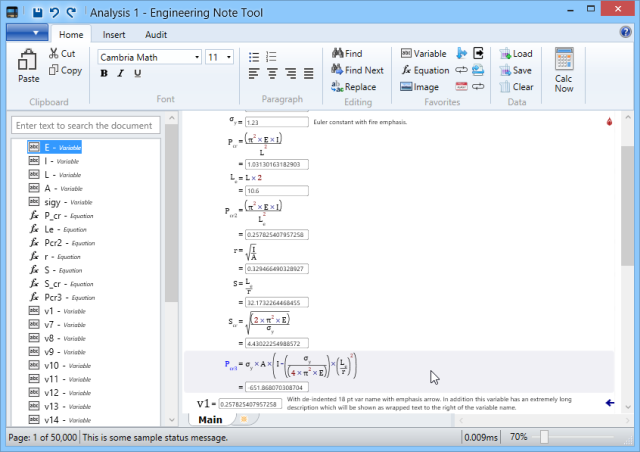Click the Paste button
The image size is (640, 452).
click(x=28, y=66)
